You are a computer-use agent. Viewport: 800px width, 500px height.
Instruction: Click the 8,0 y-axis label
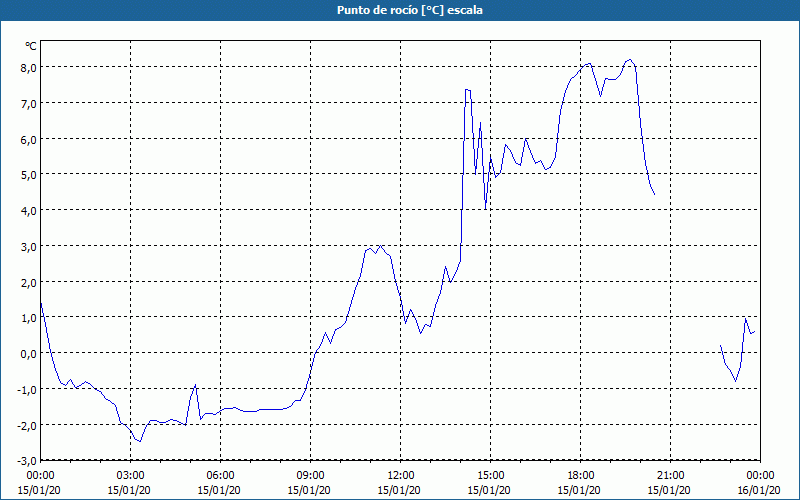(x=28, y=67)
